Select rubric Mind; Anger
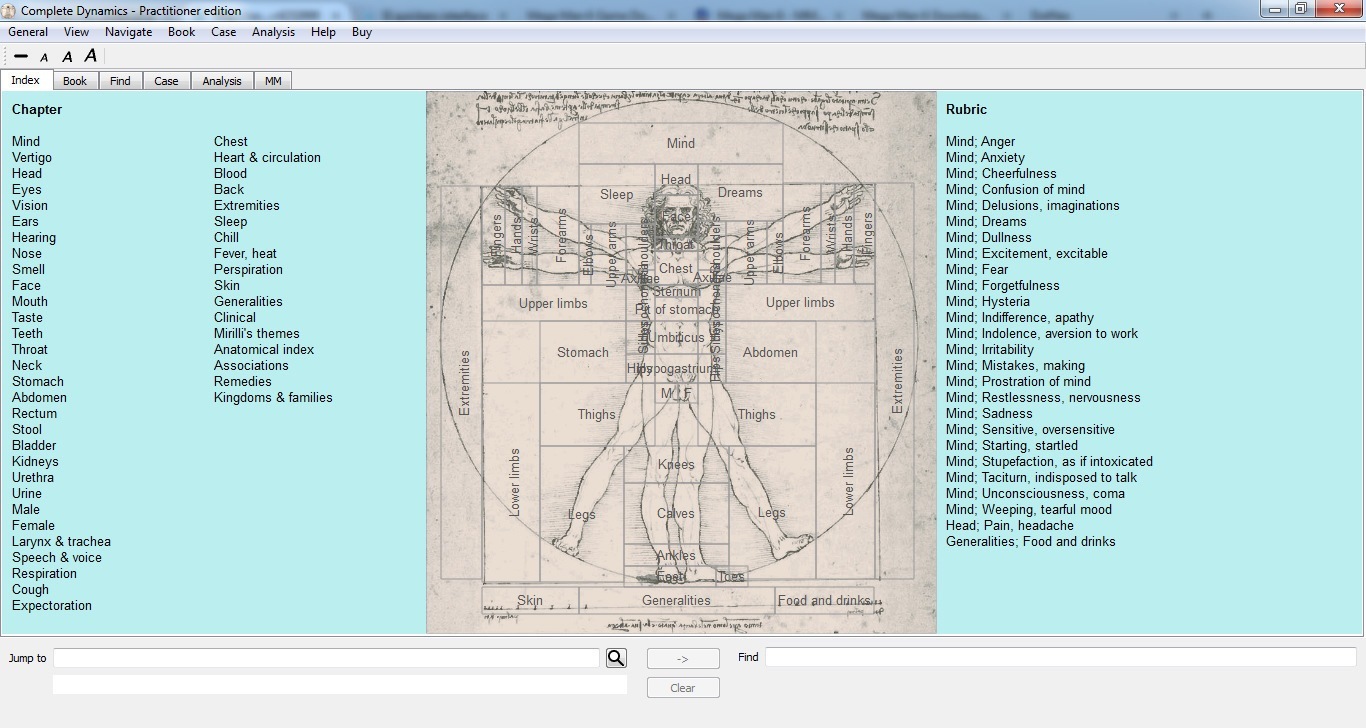Viewport: 1366px width, 728px height. (x=980, y=141)
